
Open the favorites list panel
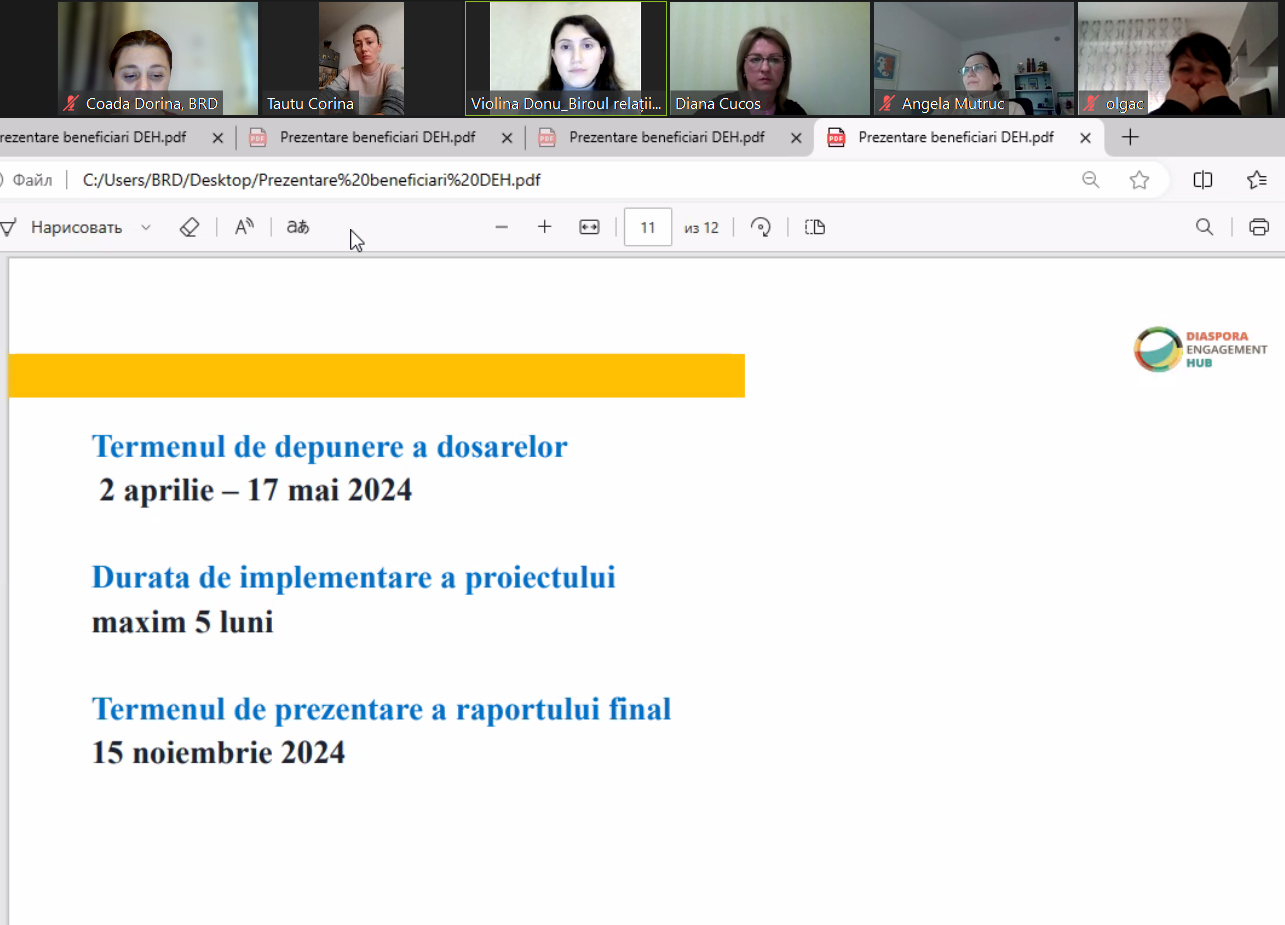tap(1257, 180)
